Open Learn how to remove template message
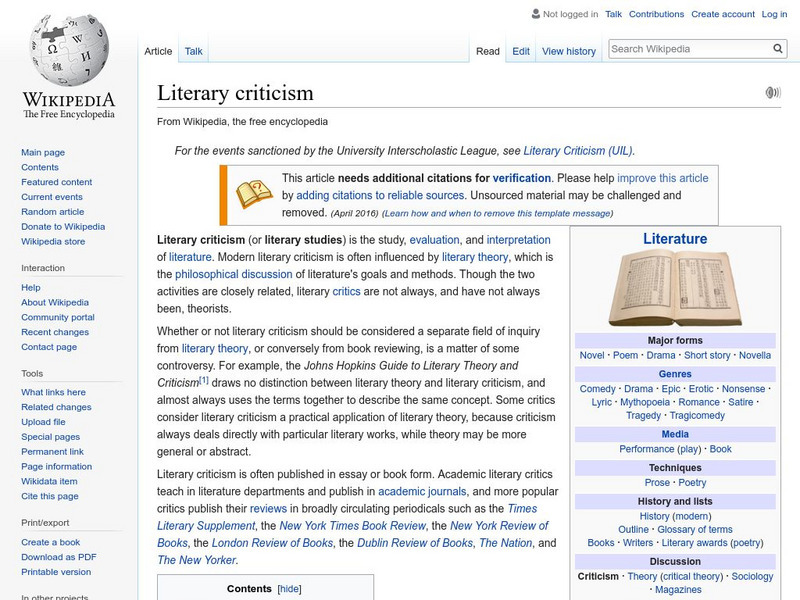The height and width of the screenshot is (600, 800). (497, 213)
